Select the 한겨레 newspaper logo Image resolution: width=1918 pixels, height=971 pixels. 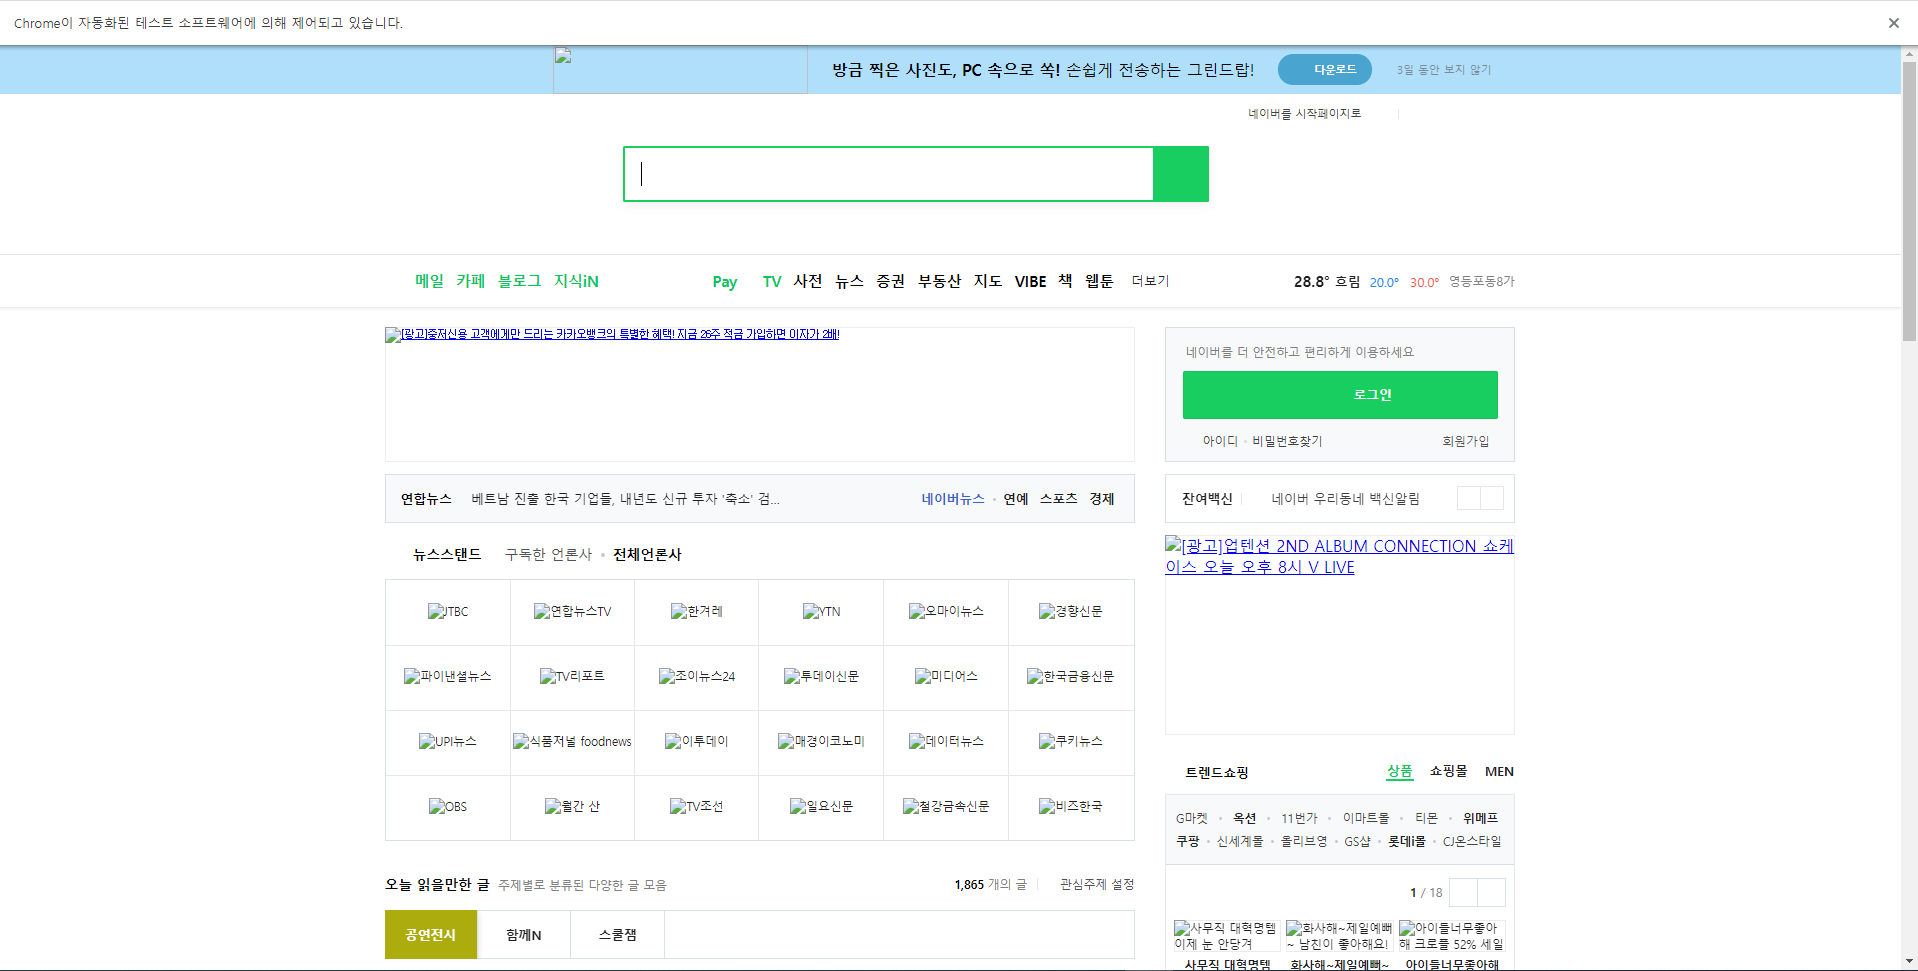[x=697, y=612]
